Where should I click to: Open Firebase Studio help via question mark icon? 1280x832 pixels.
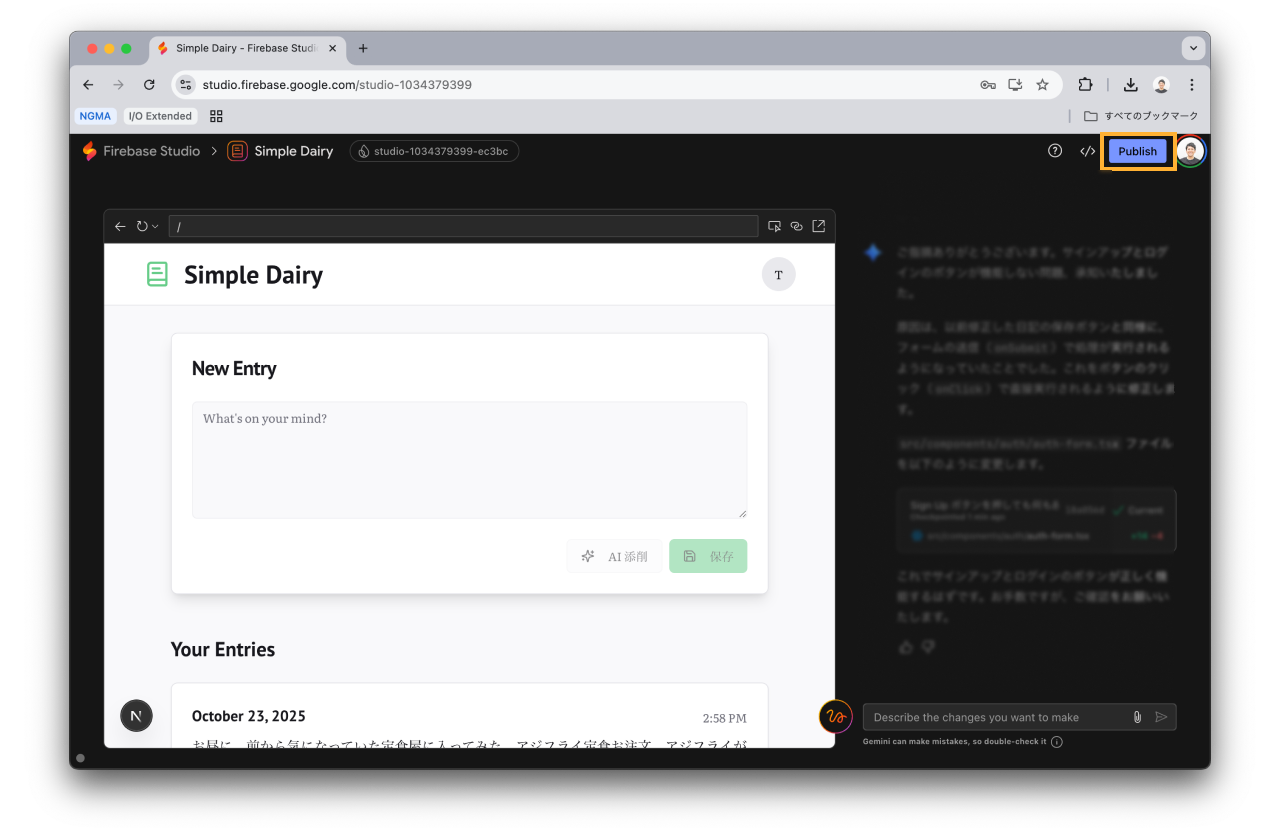(x=1054, y=150)
